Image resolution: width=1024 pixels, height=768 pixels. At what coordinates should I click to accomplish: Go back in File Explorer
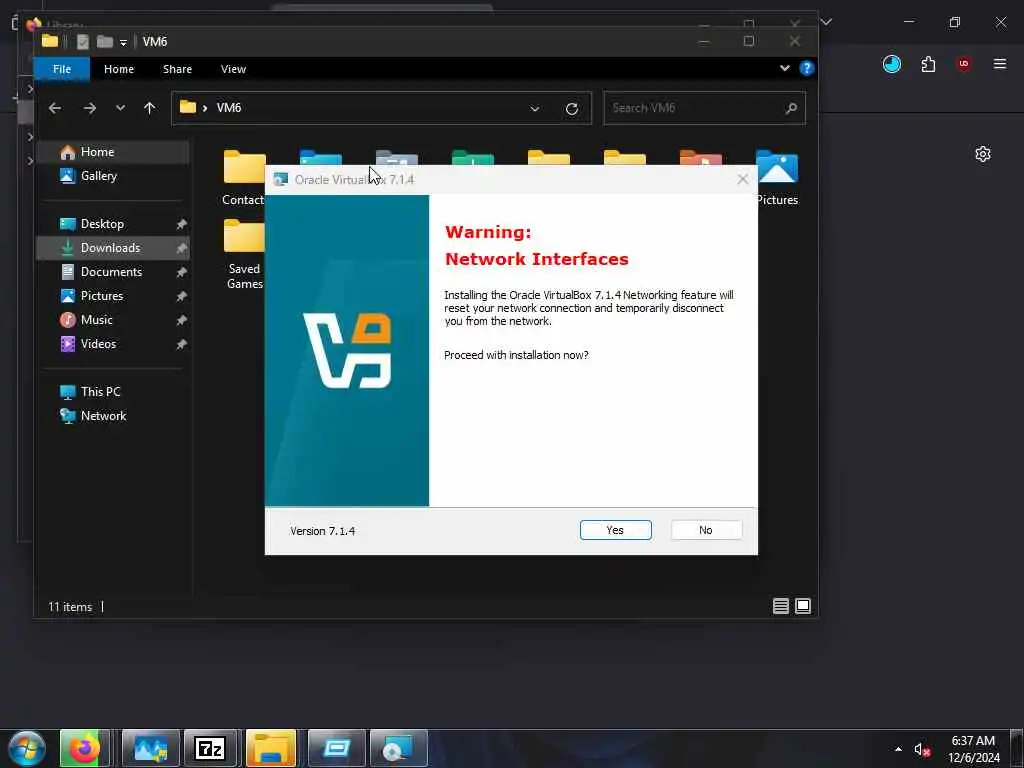(x=55, y=108)
